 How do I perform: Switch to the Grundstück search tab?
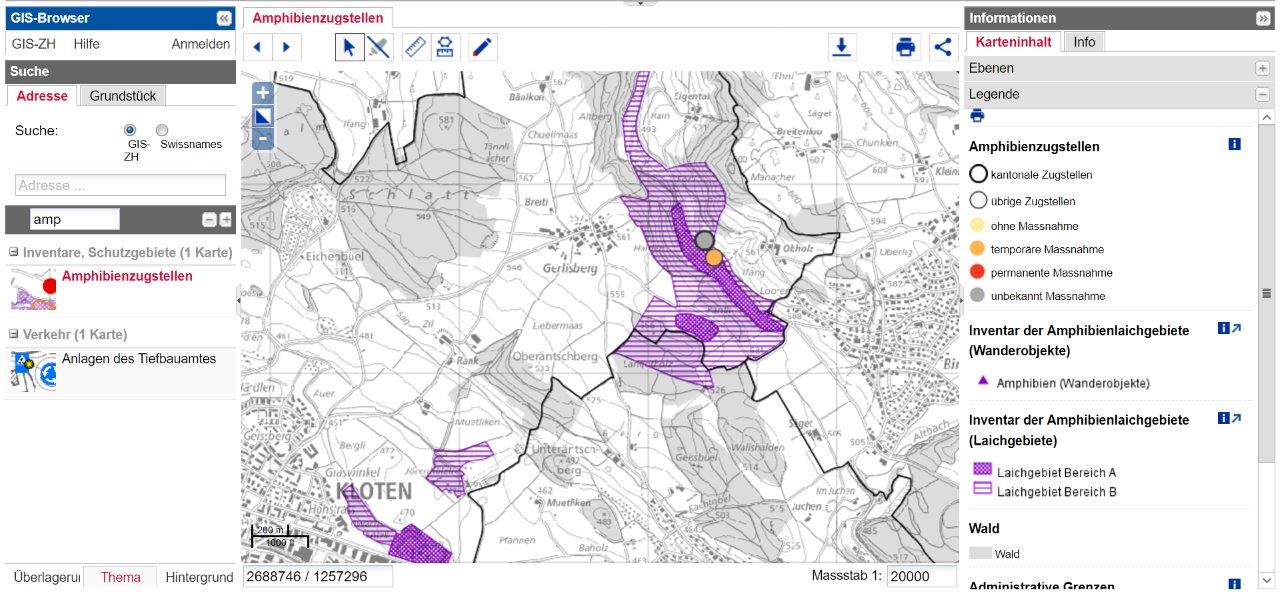click(123, 96)
